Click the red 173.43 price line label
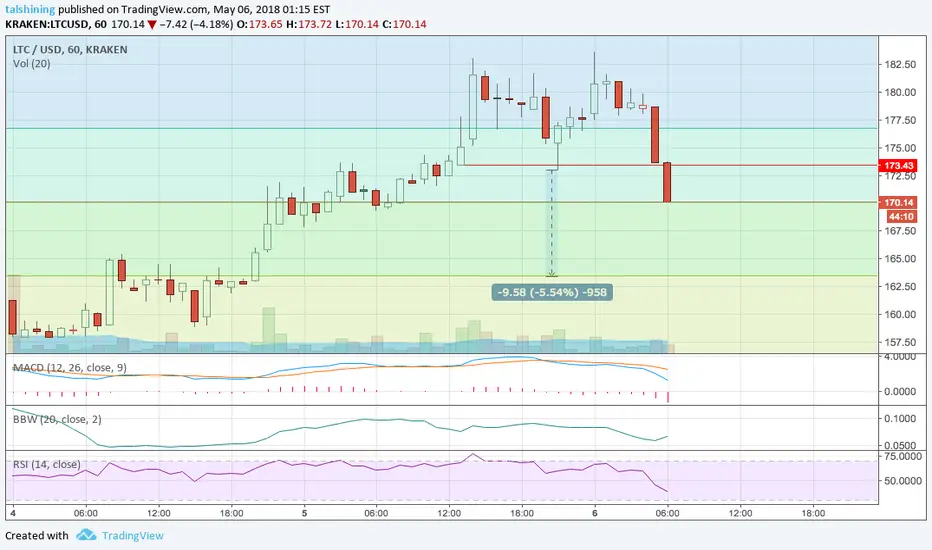Screen dimensions: 932x550 898,165
